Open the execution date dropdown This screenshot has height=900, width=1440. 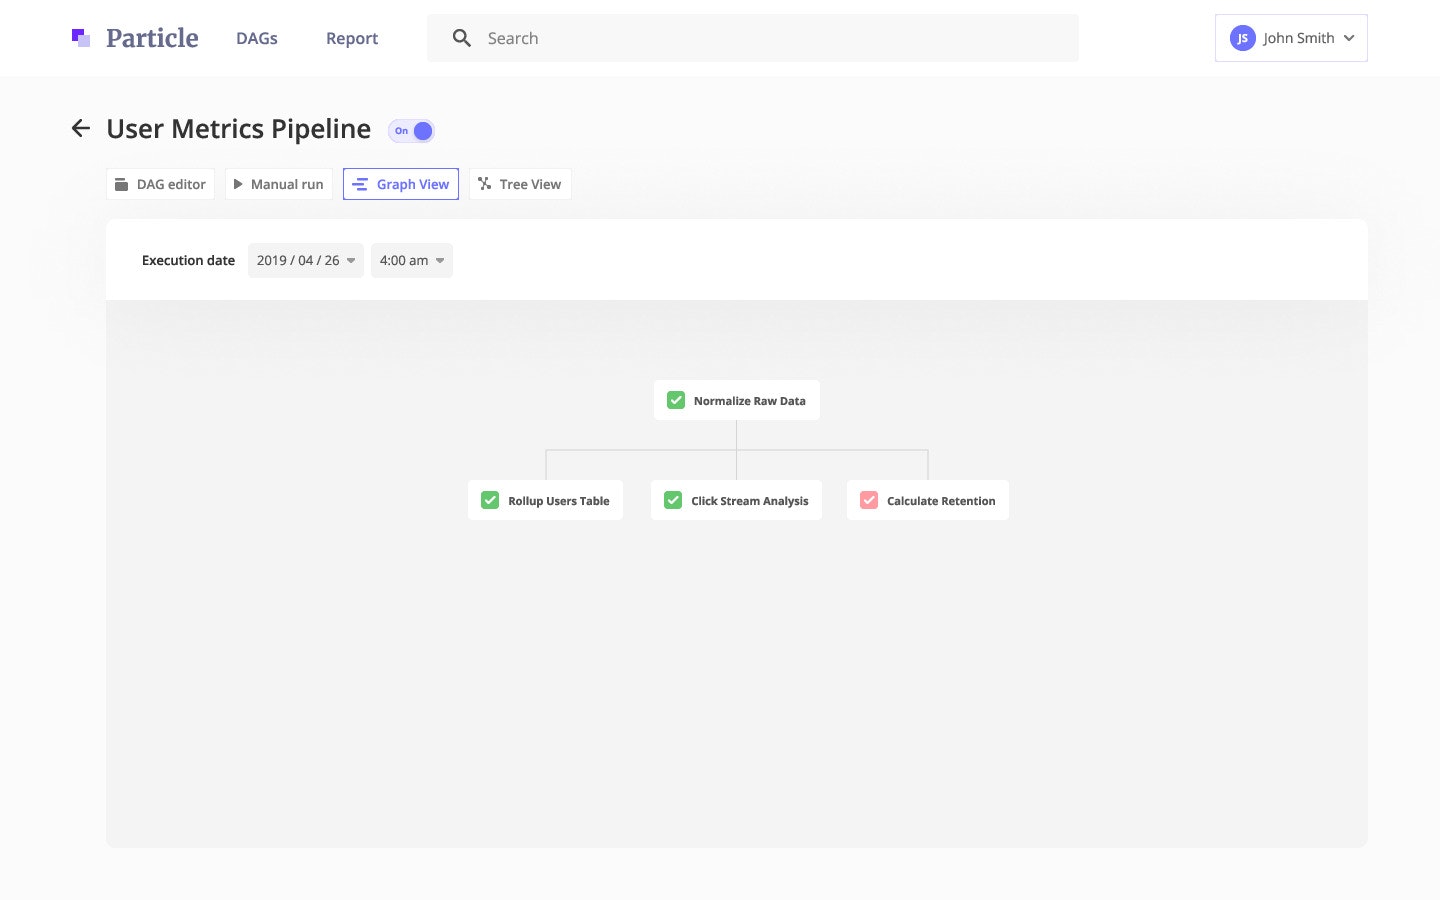[305, 260]
